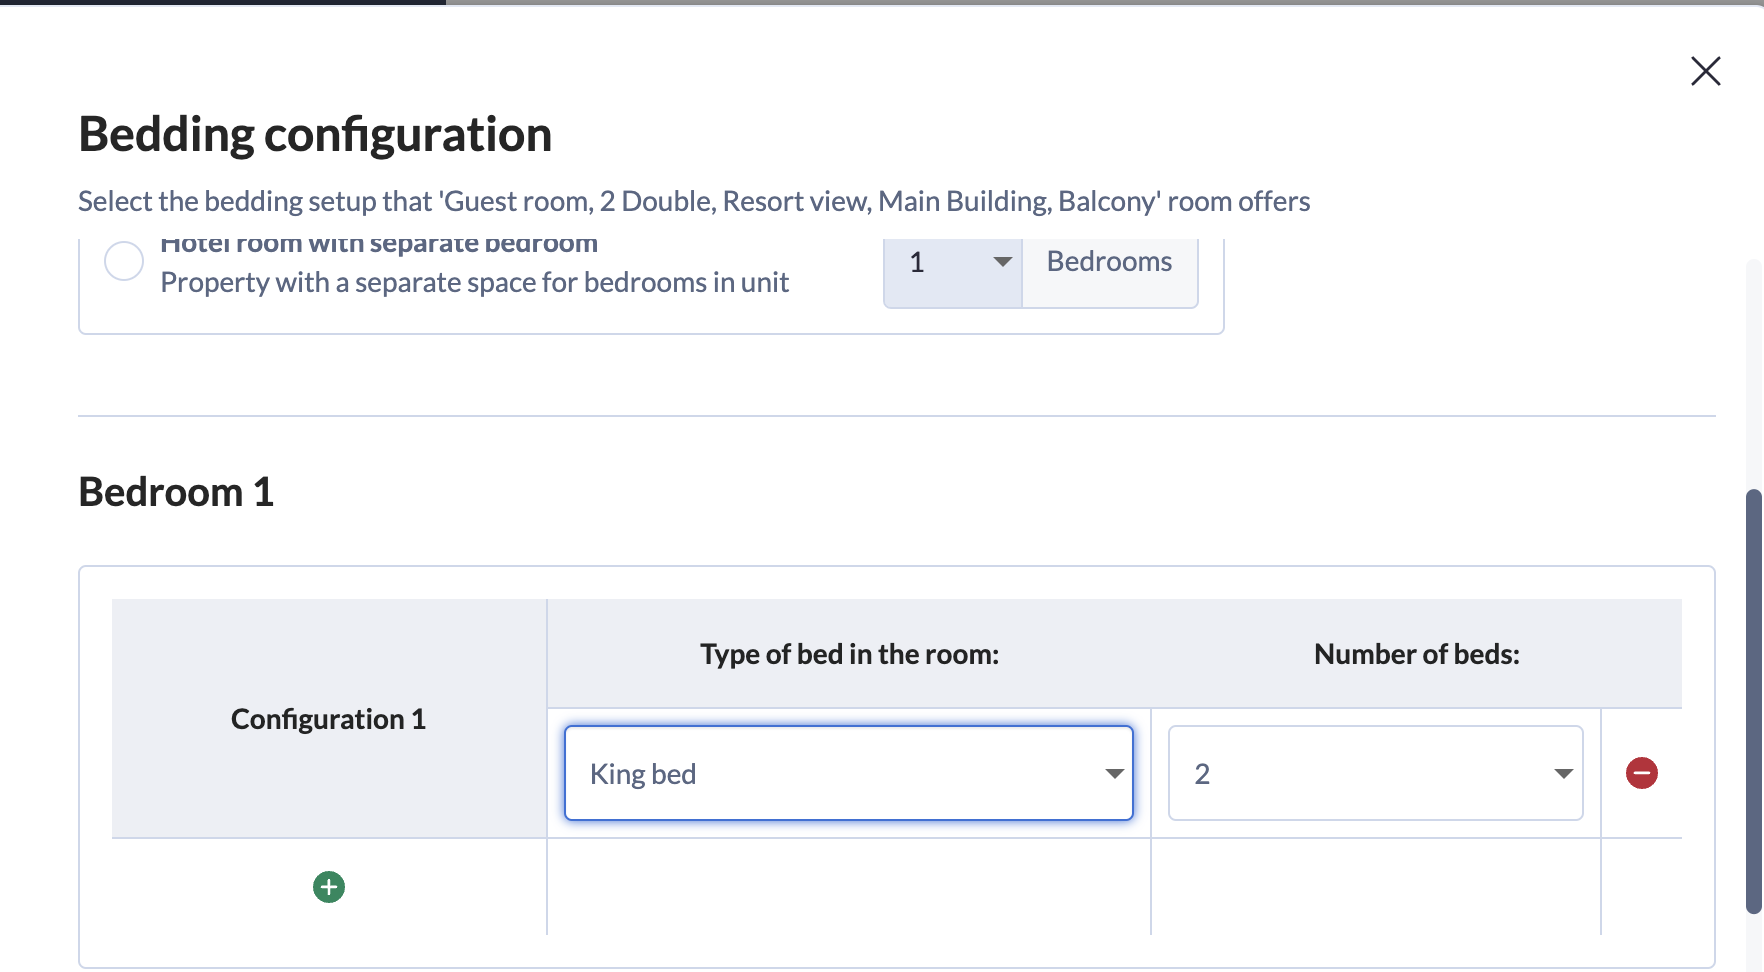Add a configuration with the green plus icon

pos(329,887)
